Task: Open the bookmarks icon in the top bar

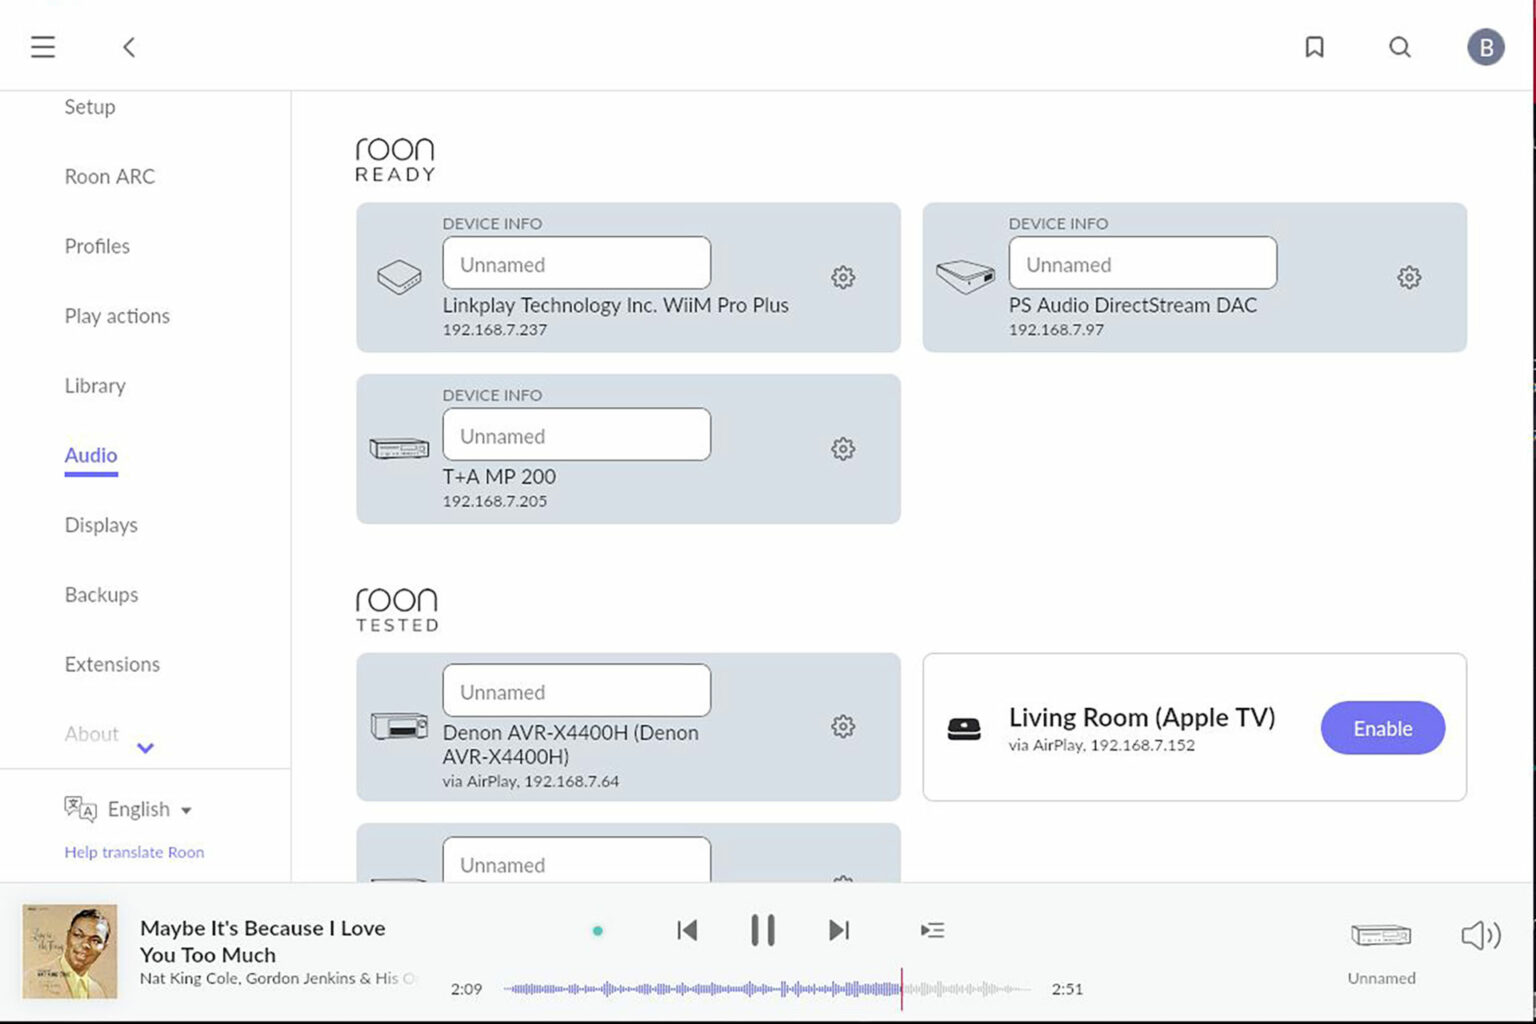Action: 1314,46
